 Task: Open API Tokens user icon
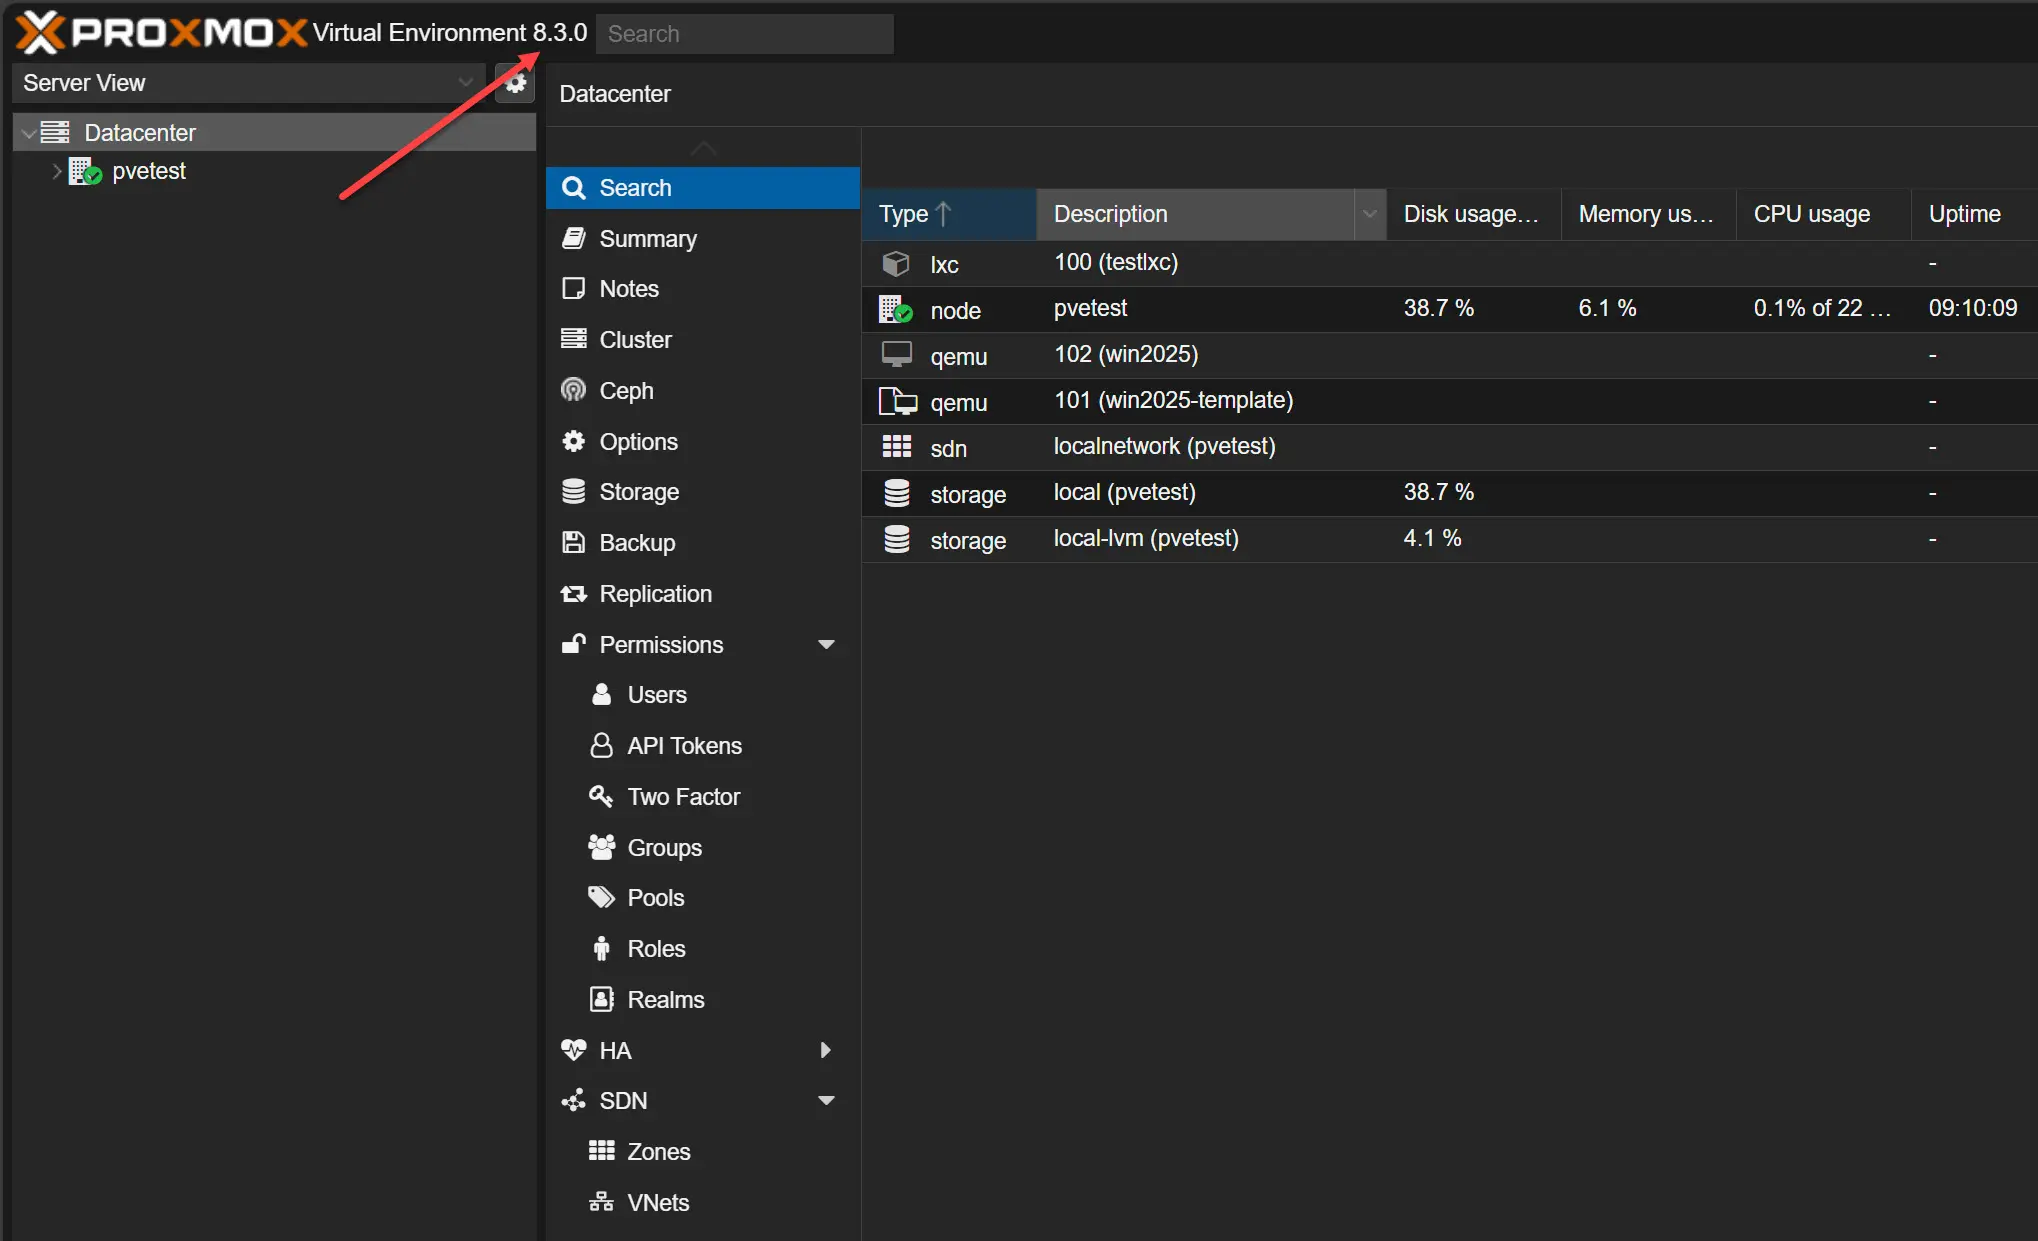point(601,745)
